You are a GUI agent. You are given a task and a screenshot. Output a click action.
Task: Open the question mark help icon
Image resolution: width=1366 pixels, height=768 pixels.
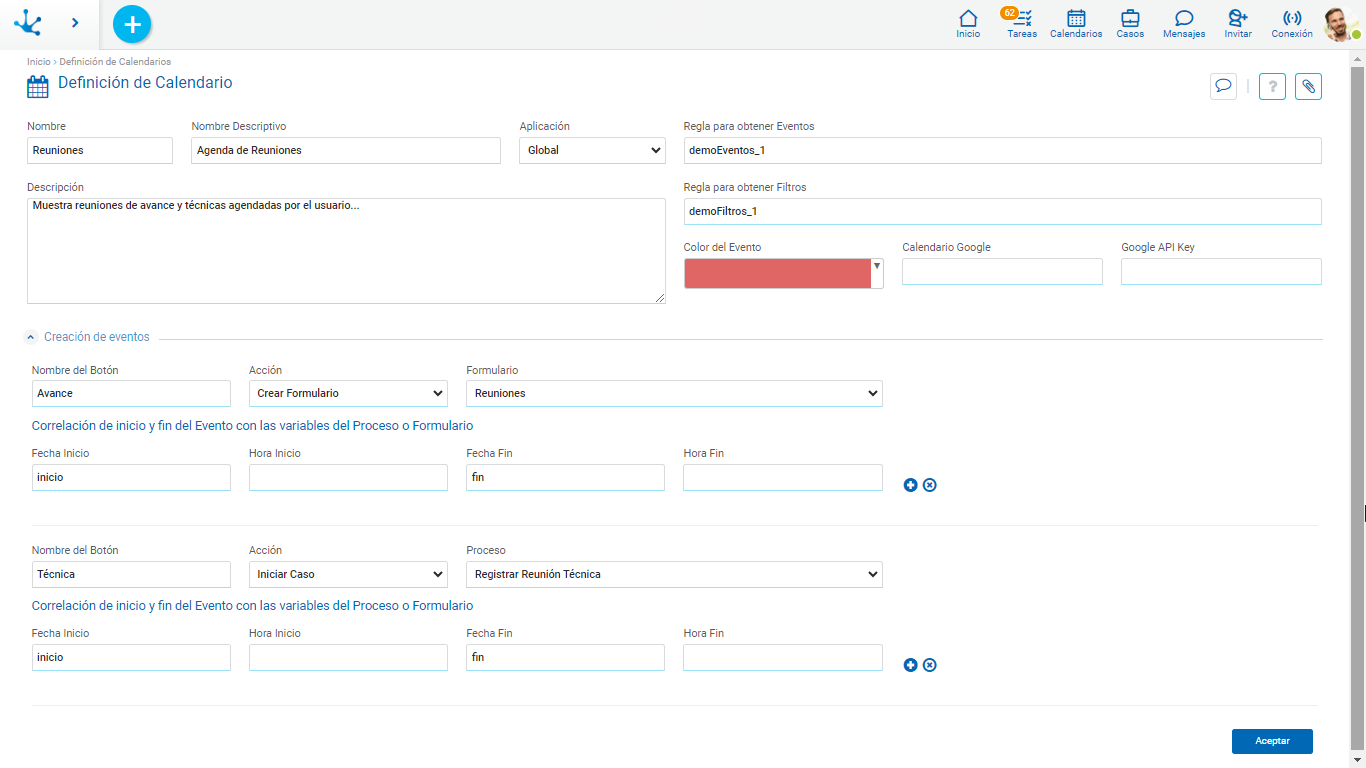[x=1271, y=86]
